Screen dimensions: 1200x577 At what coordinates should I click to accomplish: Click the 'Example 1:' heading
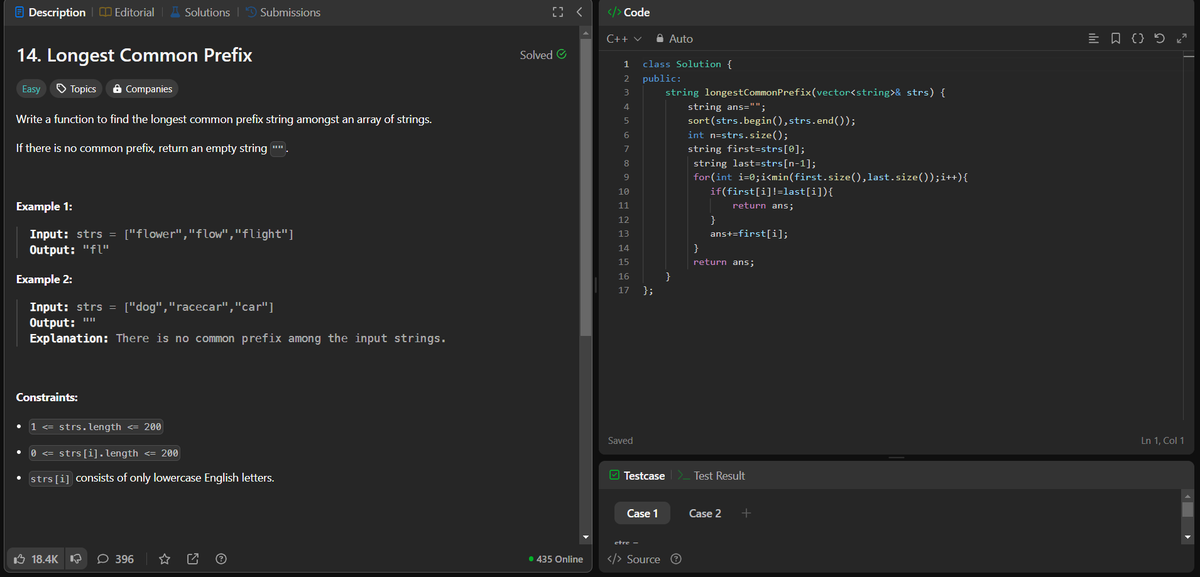point(44,206)
